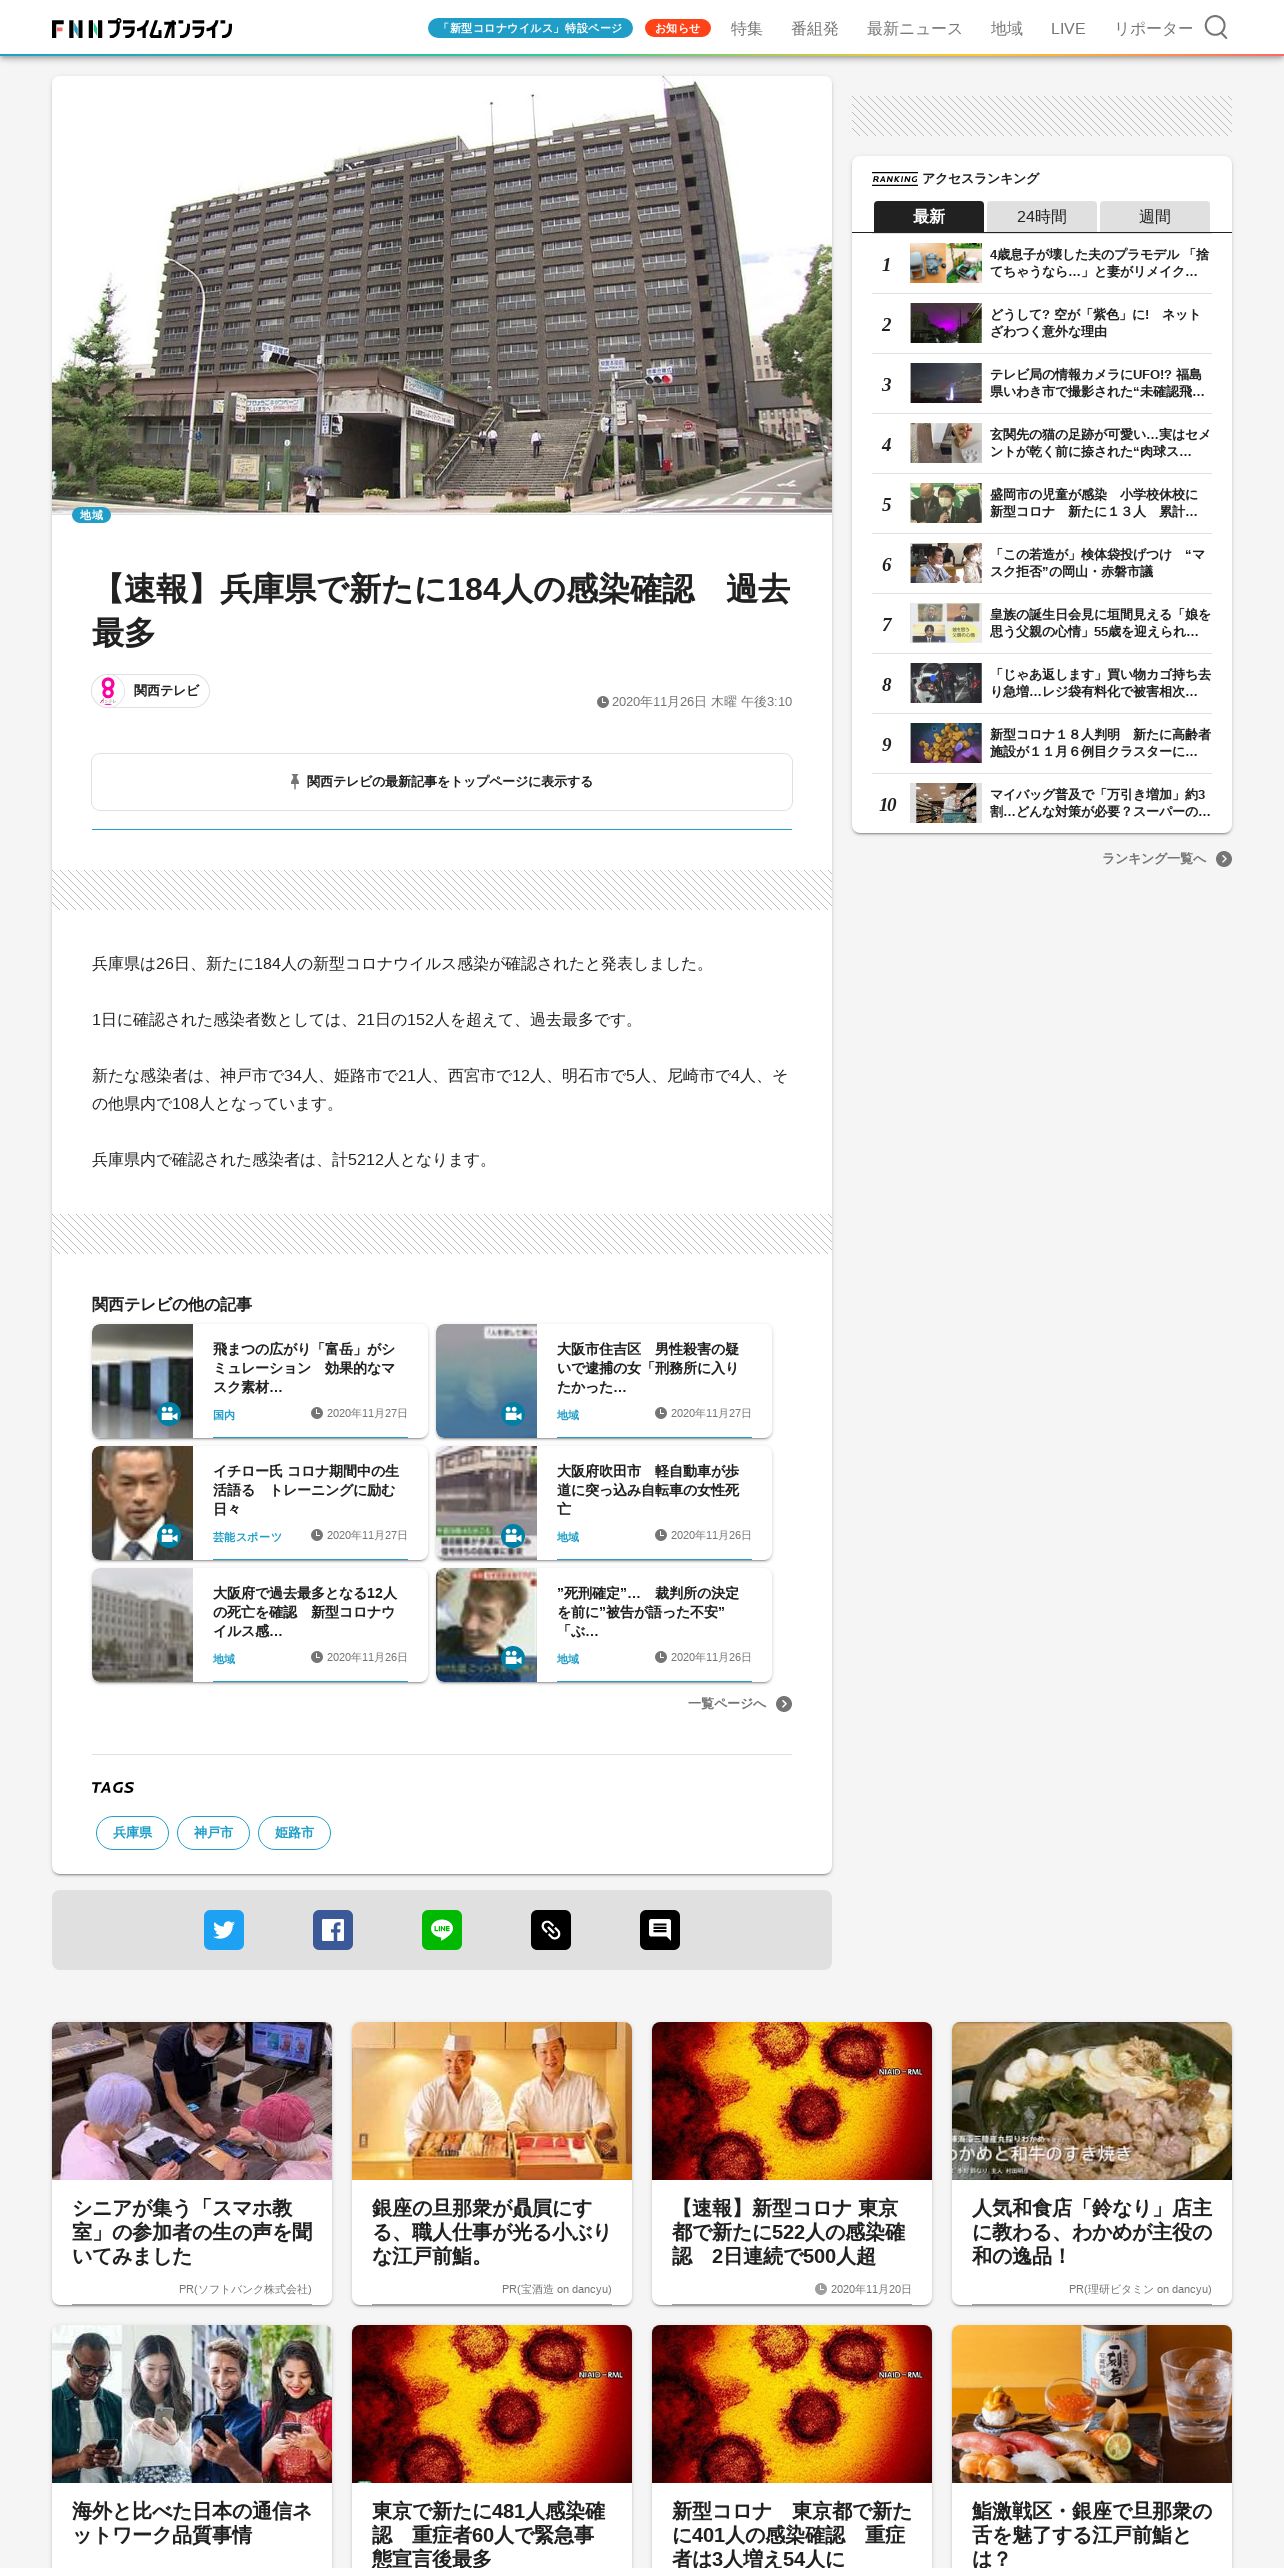The width and height of the screenshot is (1284, 2568).
Task: Select the 姫路市 tag
Action: click(x=294, y=1833)
